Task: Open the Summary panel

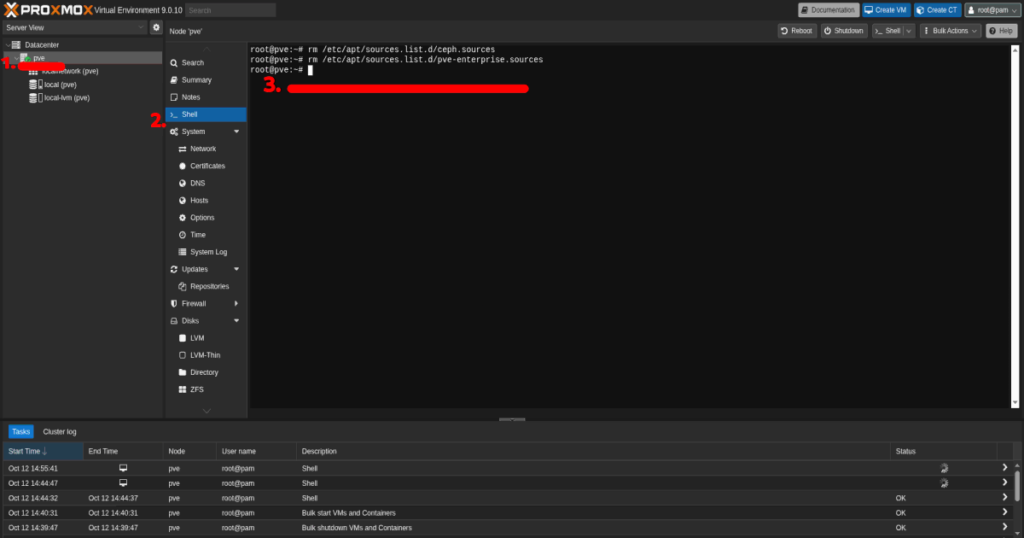Action: click(x=196, y=80)
